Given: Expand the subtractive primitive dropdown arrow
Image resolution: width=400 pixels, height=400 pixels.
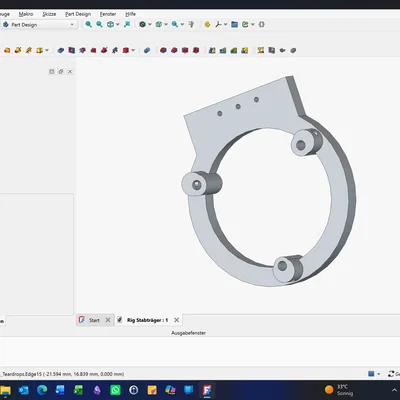Looking at the screenshot, I should [x=133, y=50].
